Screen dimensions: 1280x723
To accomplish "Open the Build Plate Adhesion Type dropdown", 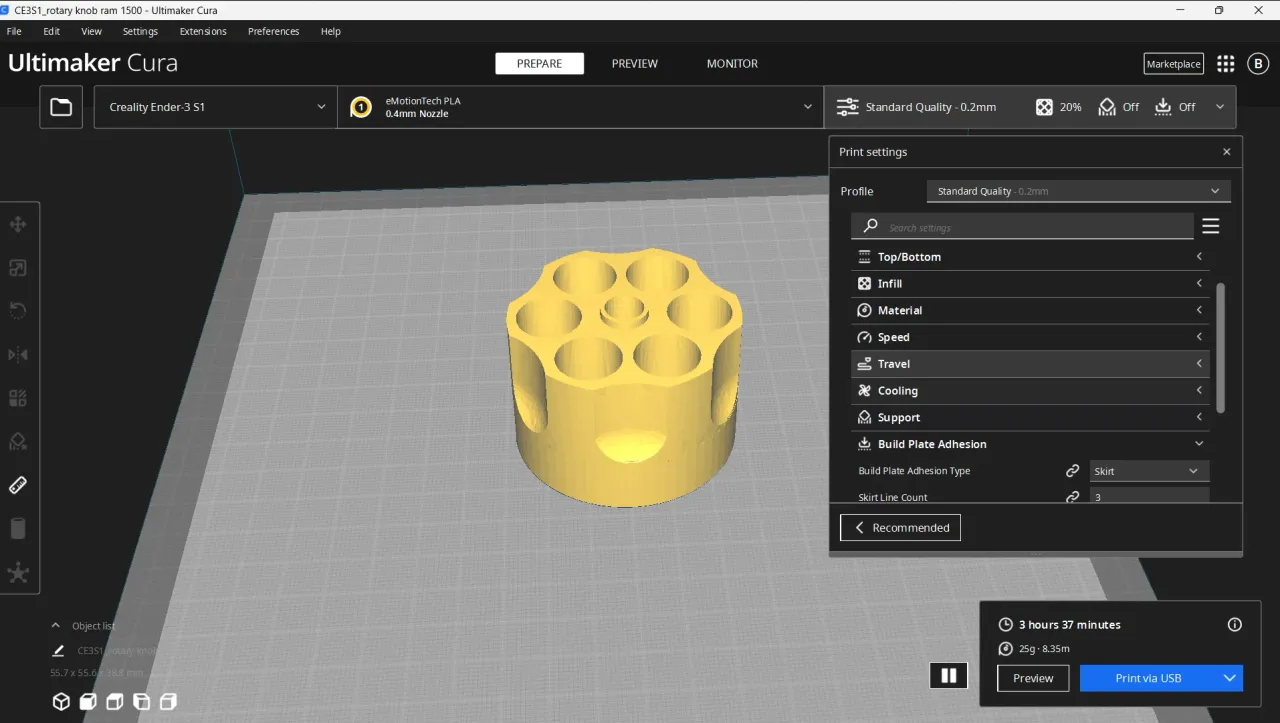I will tap(1148, 470).
